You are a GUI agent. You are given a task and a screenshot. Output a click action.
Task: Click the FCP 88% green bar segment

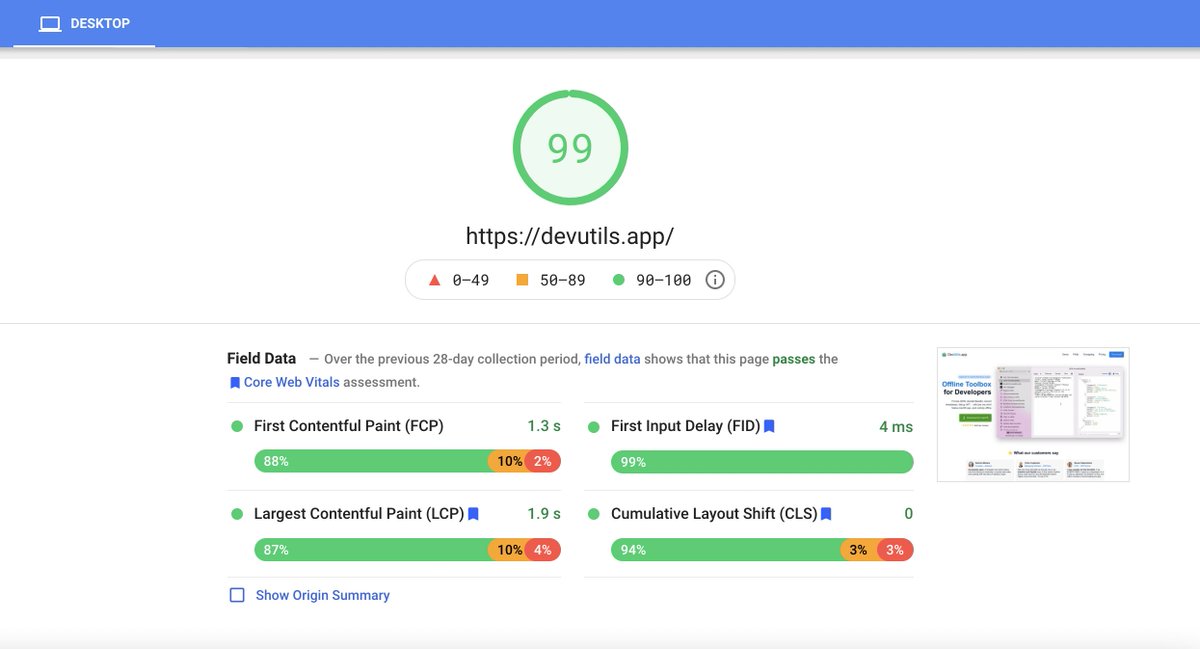(x=371, y=461)
